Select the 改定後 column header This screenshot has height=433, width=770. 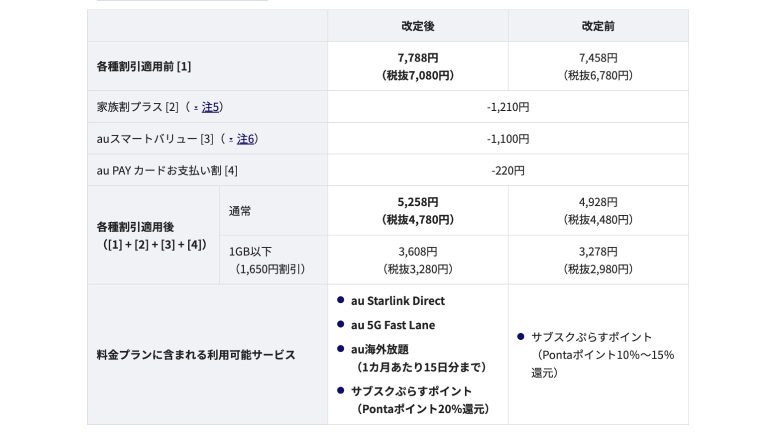[x=418, y=26]
